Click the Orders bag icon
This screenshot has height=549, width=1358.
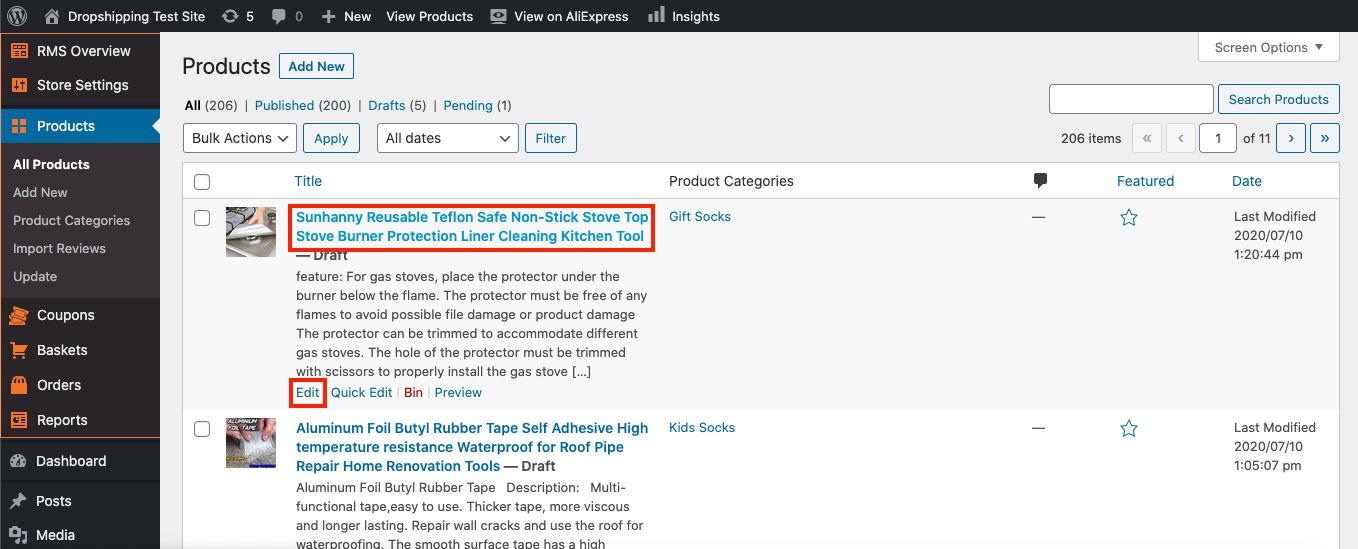pyautogui.click(x=19, y=385)
